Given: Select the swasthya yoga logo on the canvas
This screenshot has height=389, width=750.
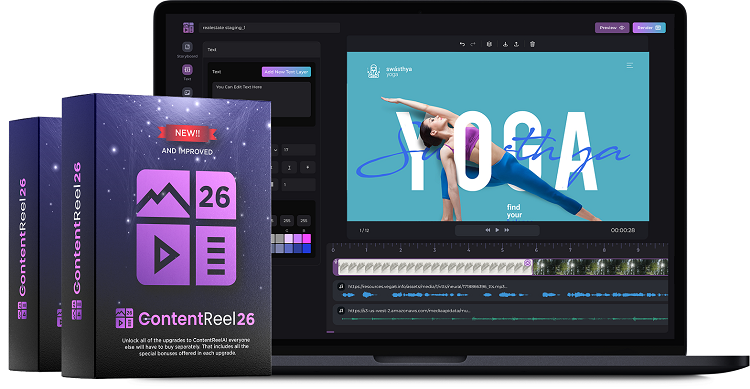Looking at the screenshot, I should pos(389,72).
